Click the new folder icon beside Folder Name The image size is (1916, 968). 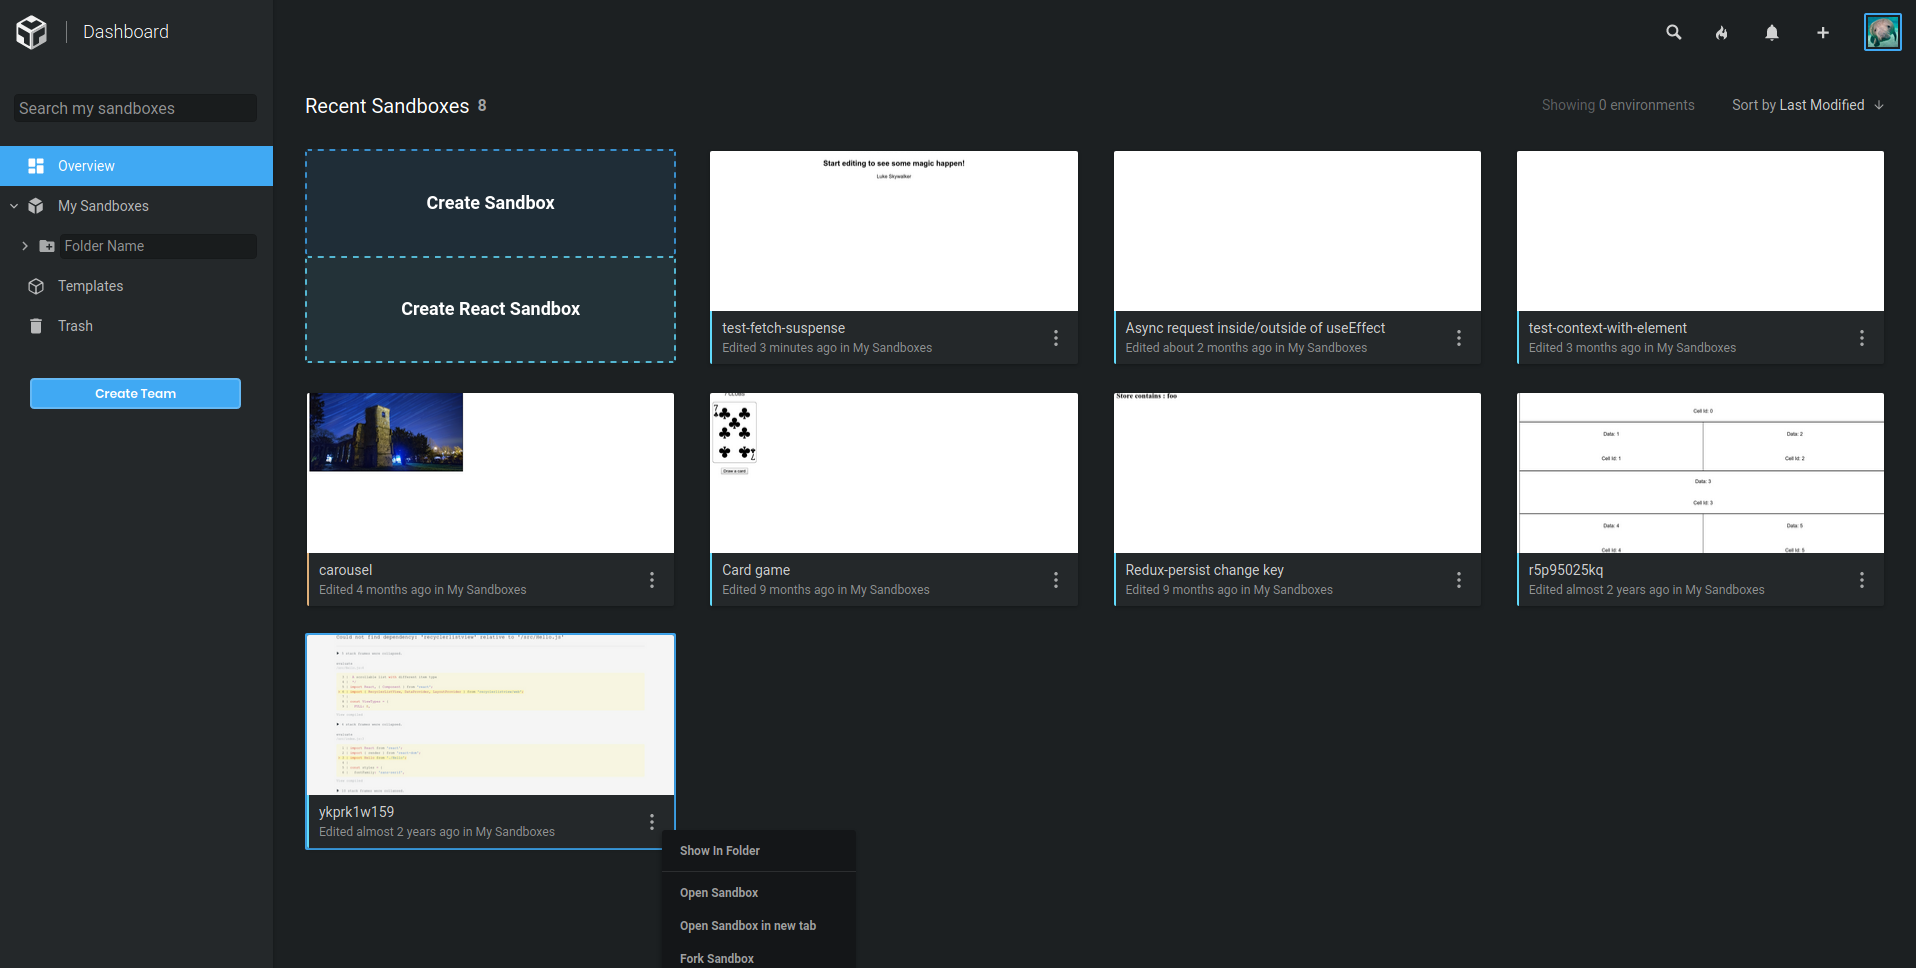pyautogui.click(x=46, y=246)
